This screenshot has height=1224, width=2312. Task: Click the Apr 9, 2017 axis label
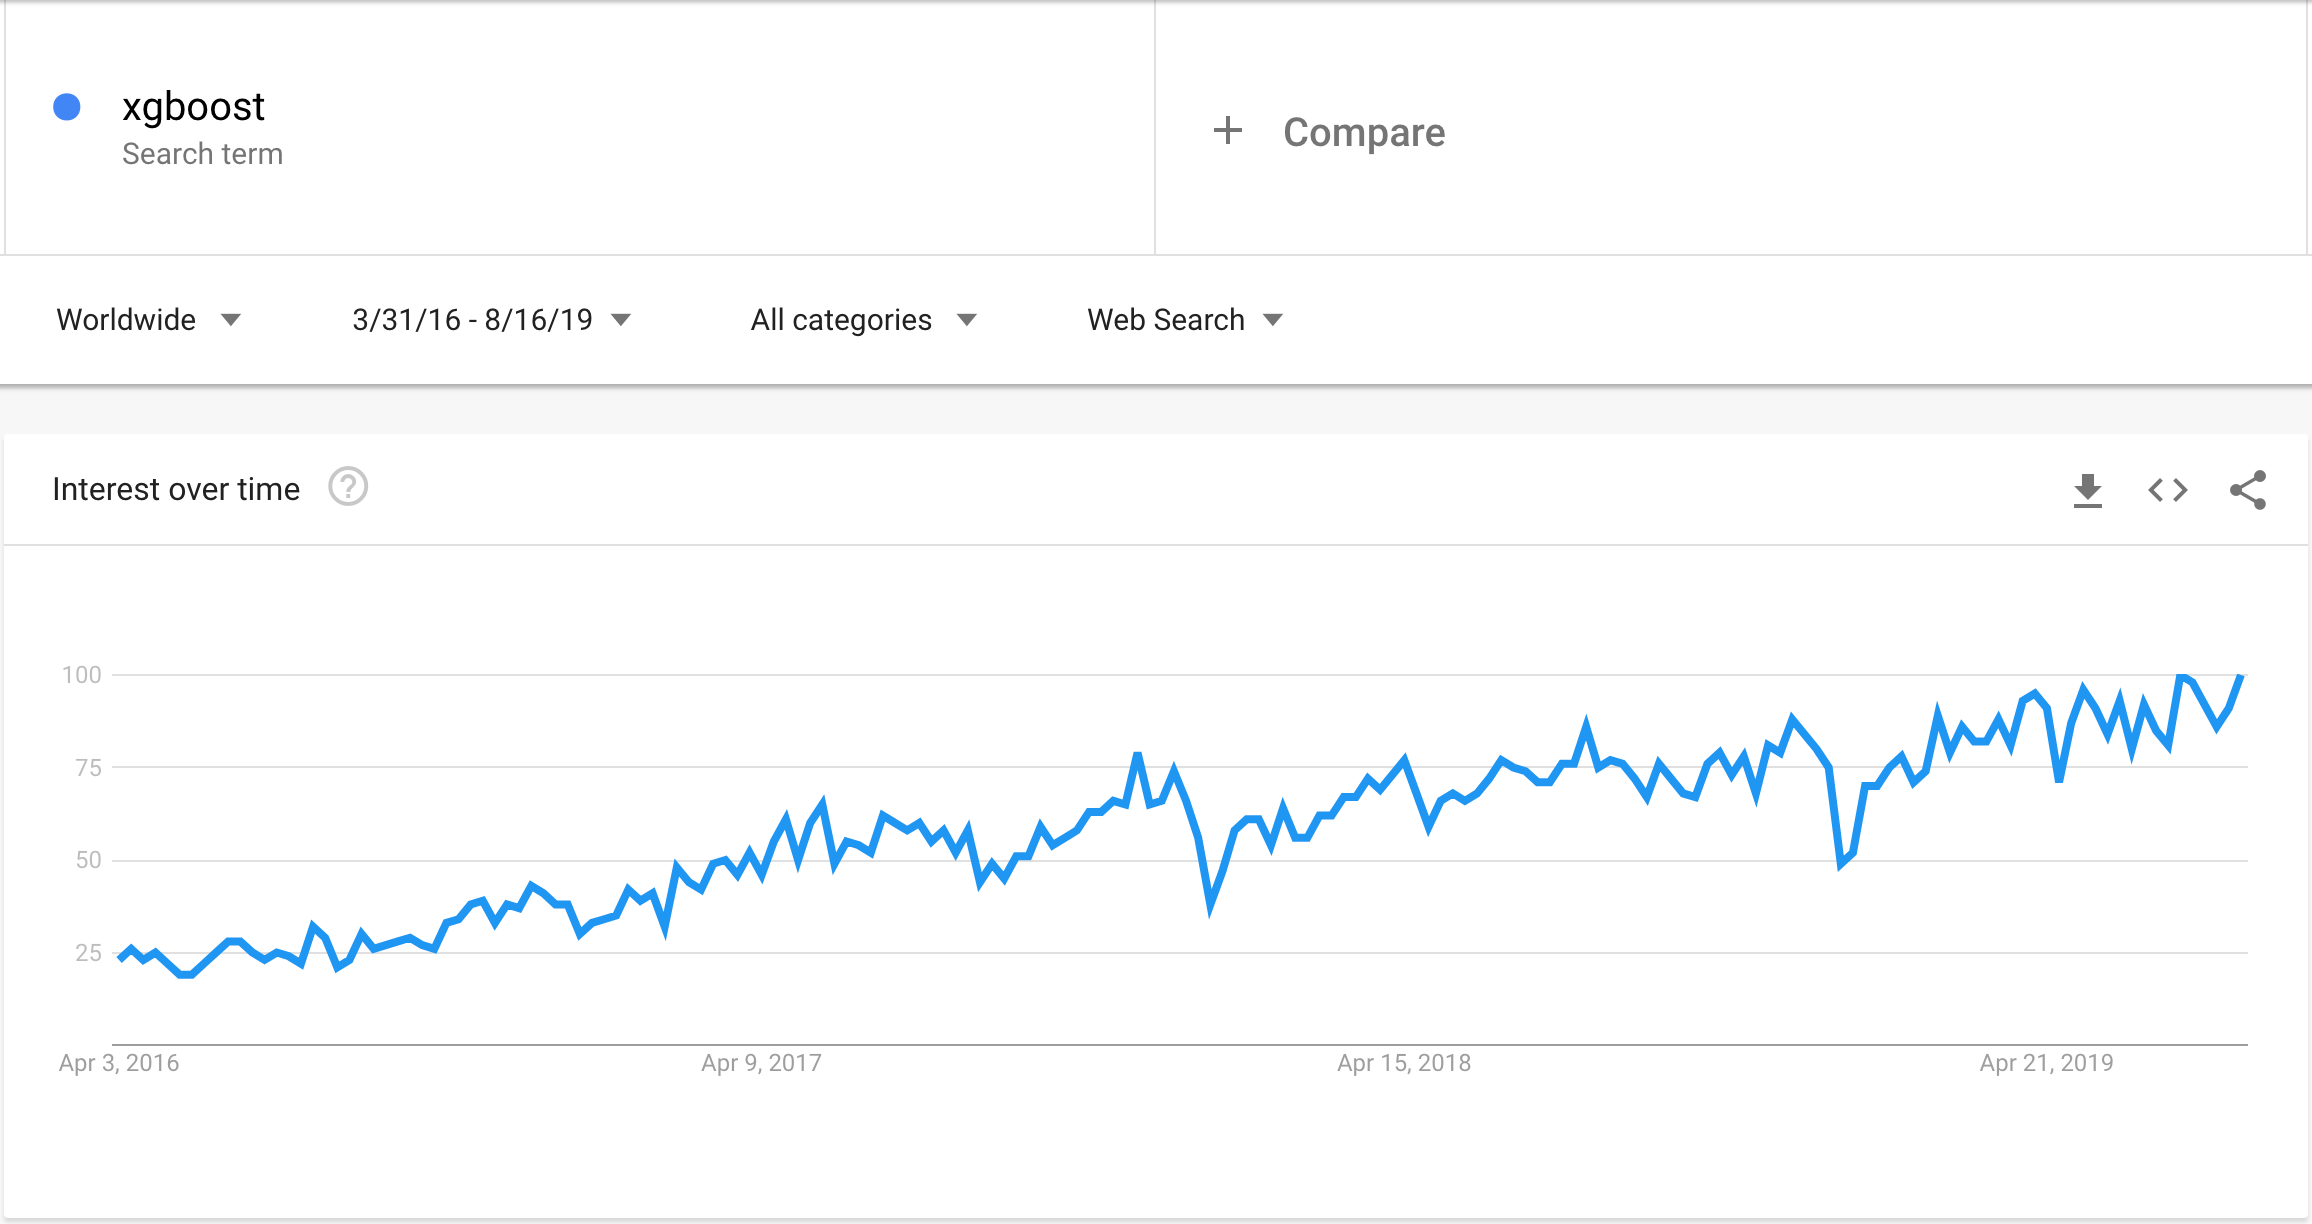[761, 1063]
